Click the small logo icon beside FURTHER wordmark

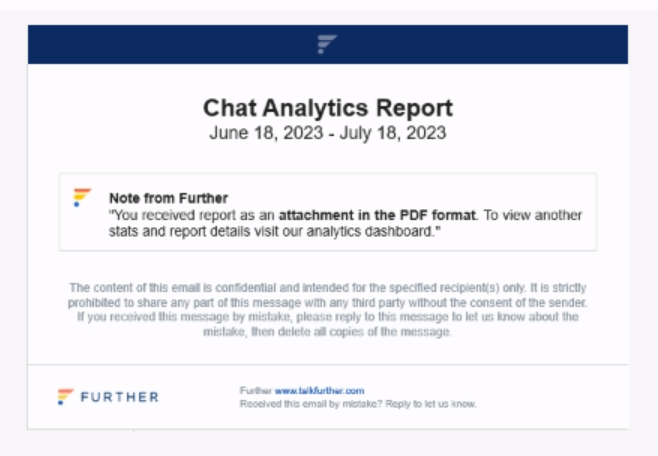point(65,396)
